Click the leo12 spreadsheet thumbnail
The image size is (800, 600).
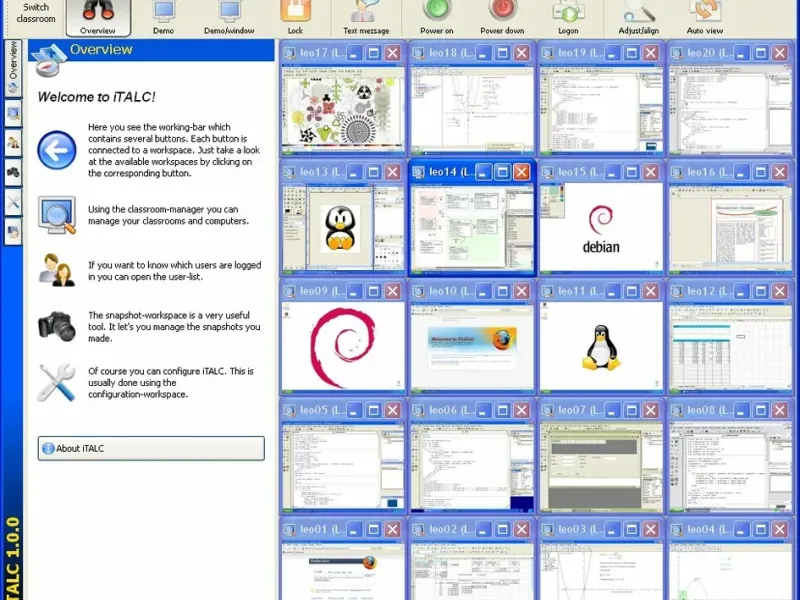[x=731, y=347]
